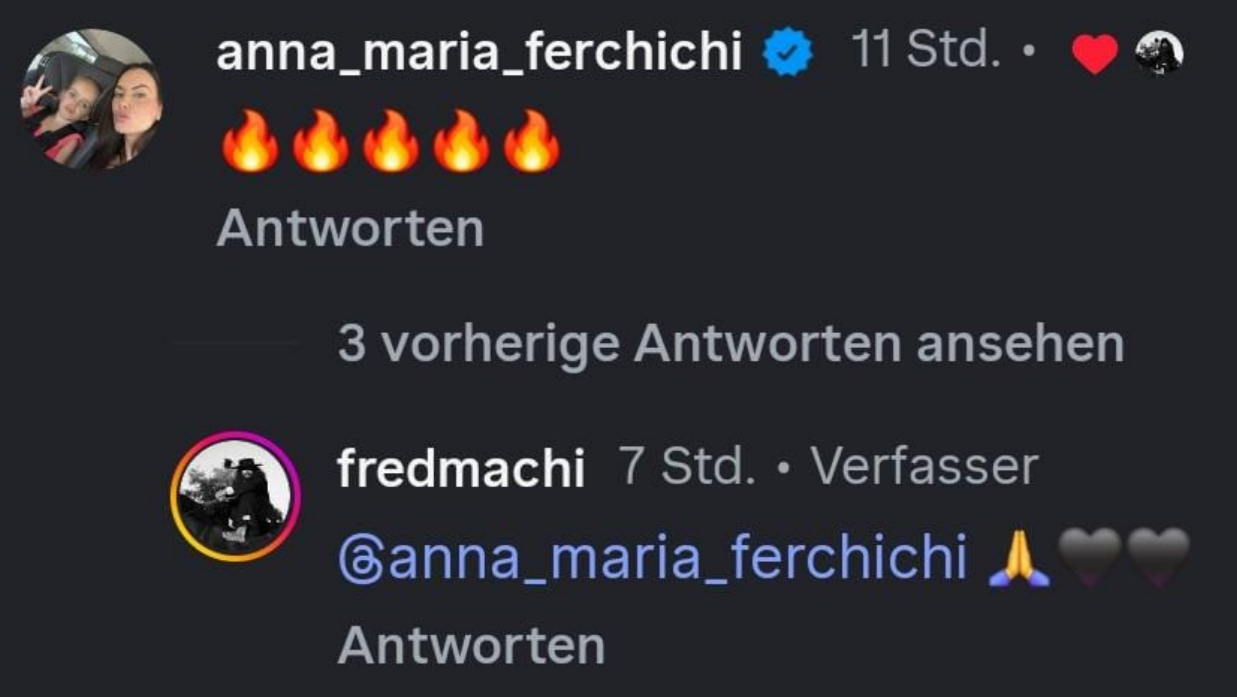
Task: Click the last black heart emoji in reply
Action: click(x=1158, y=558)
